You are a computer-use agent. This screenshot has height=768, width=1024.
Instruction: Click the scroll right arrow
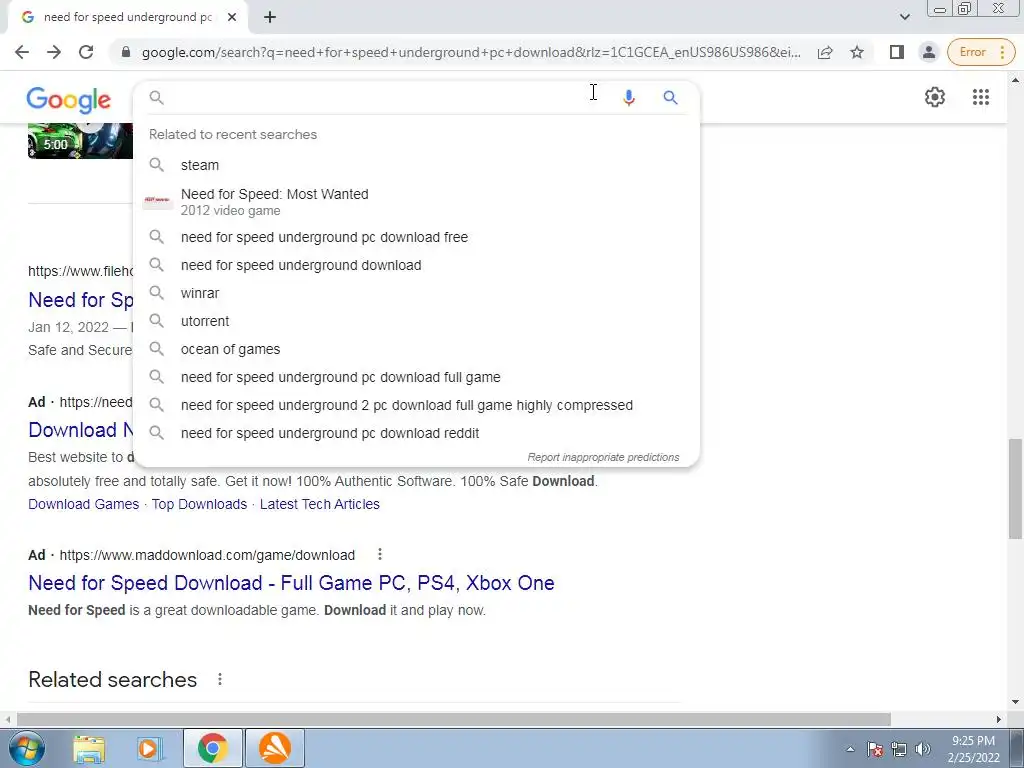pos(999,719)
